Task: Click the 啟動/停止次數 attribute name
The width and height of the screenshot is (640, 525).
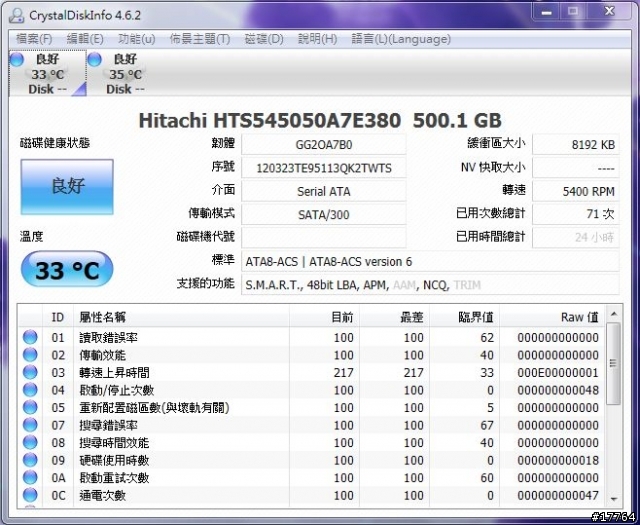Action: 116,390
